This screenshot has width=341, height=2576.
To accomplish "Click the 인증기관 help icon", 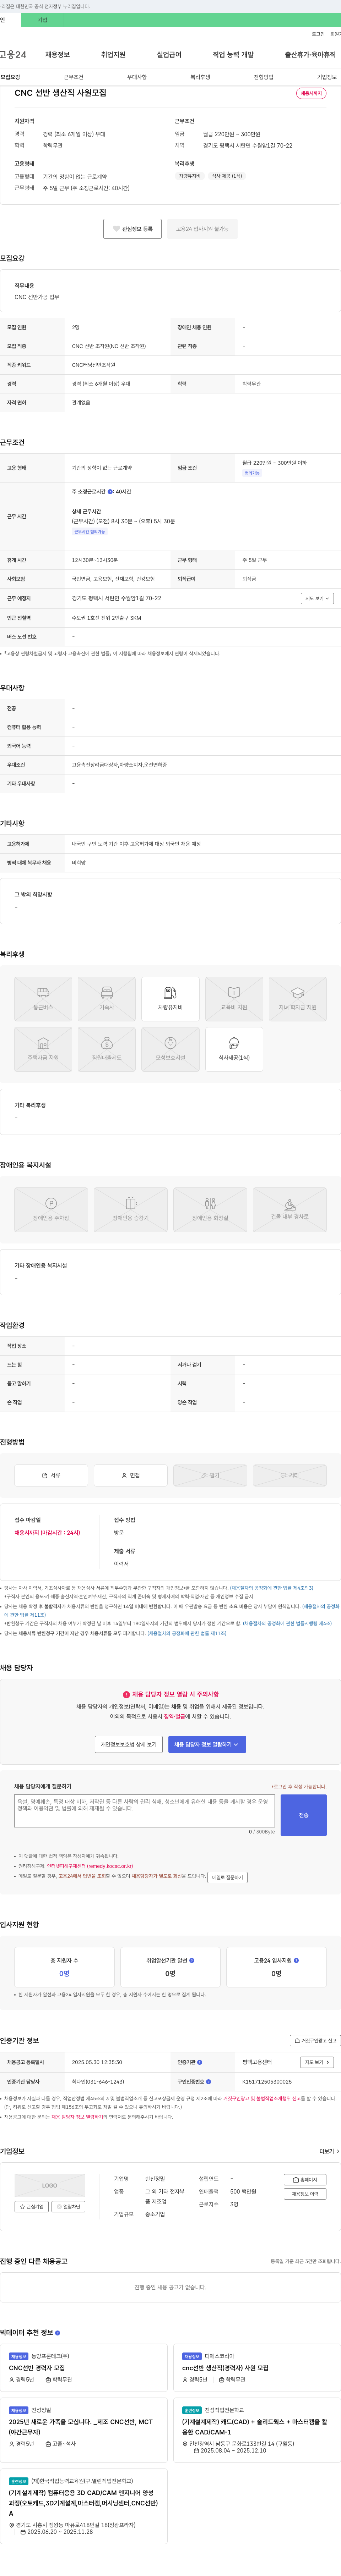I will coord(200,2062).
